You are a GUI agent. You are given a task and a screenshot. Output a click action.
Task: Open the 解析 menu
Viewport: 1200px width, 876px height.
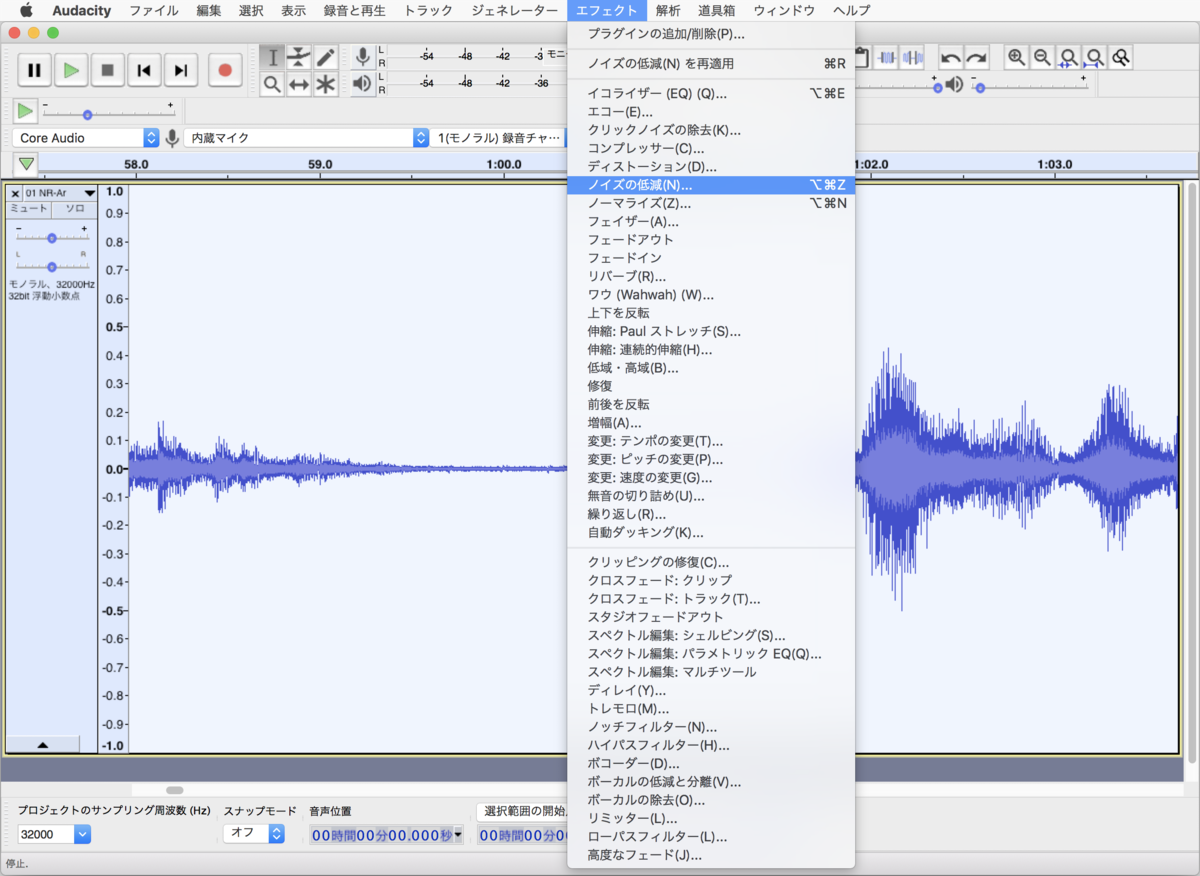click(x=668, y=11)
